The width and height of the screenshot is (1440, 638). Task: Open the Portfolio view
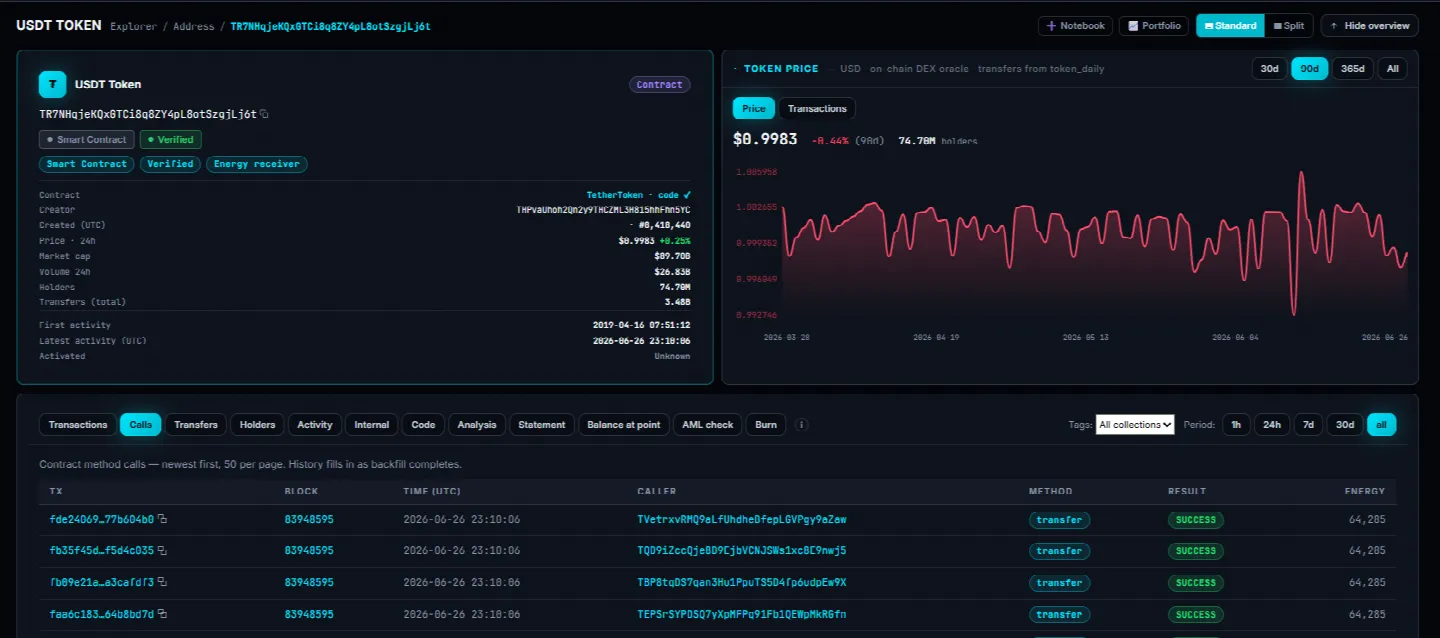point(1155,26)
